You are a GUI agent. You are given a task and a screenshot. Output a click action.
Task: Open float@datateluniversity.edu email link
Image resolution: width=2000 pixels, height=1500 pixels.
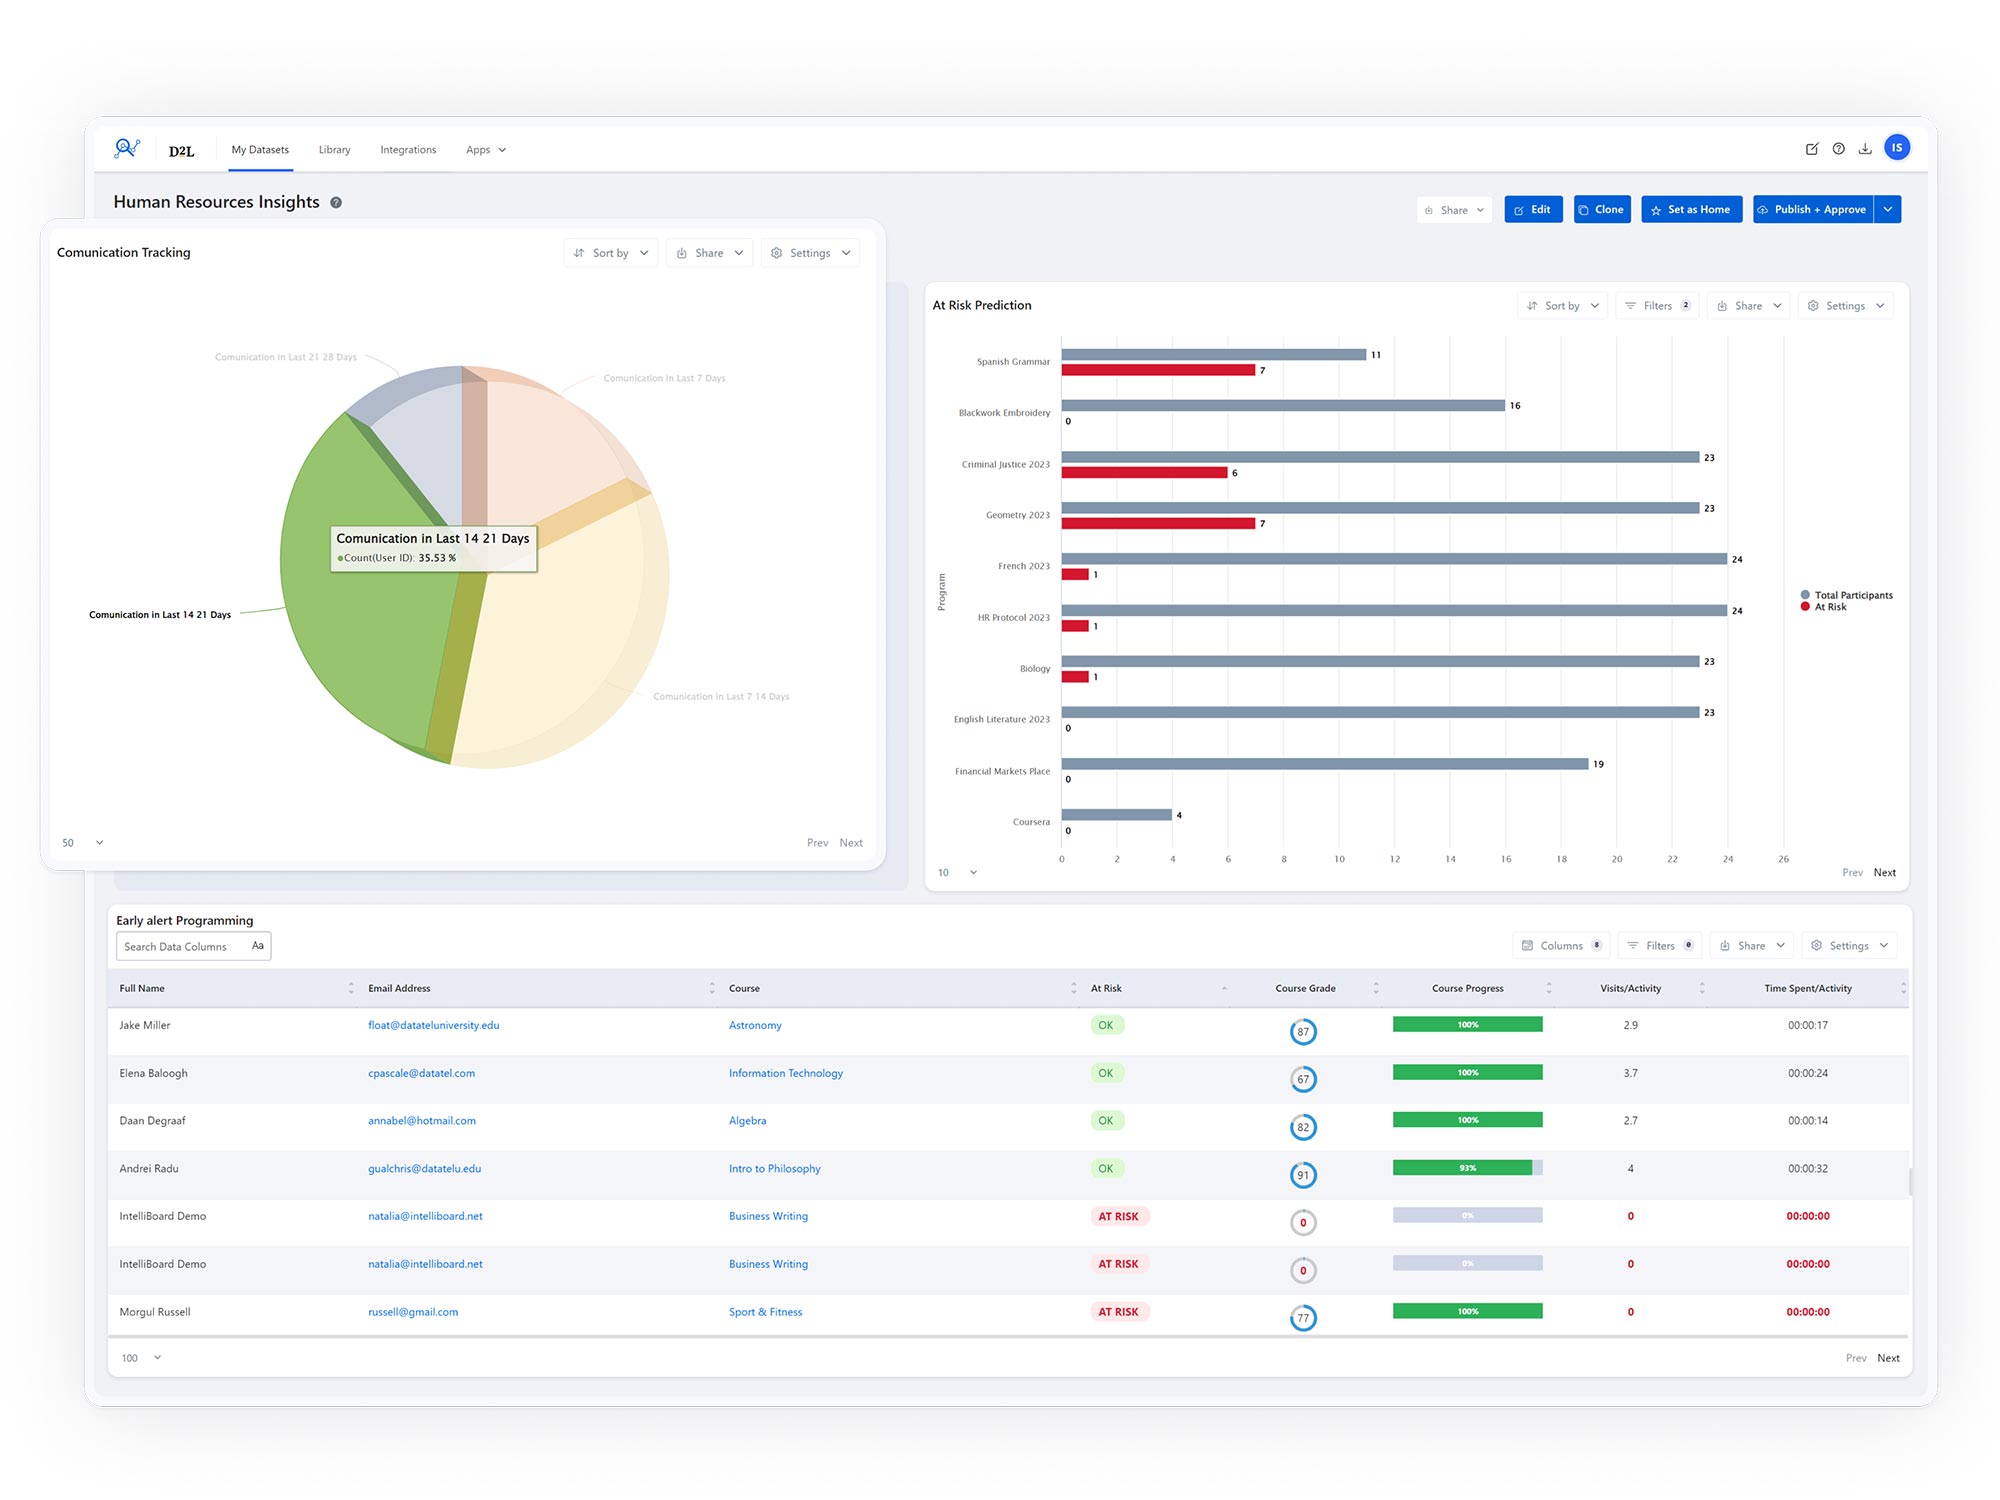tap(433, 1025)
